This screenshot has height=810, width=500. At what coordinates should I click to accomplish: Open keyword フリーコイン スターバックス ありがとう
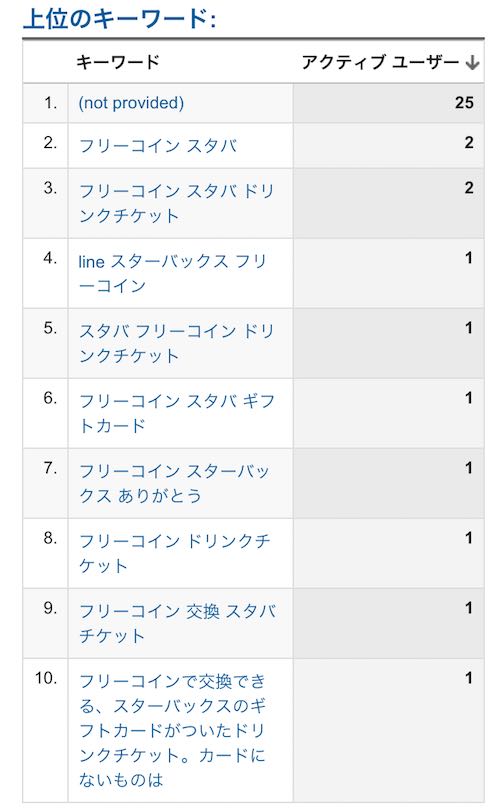174,483
